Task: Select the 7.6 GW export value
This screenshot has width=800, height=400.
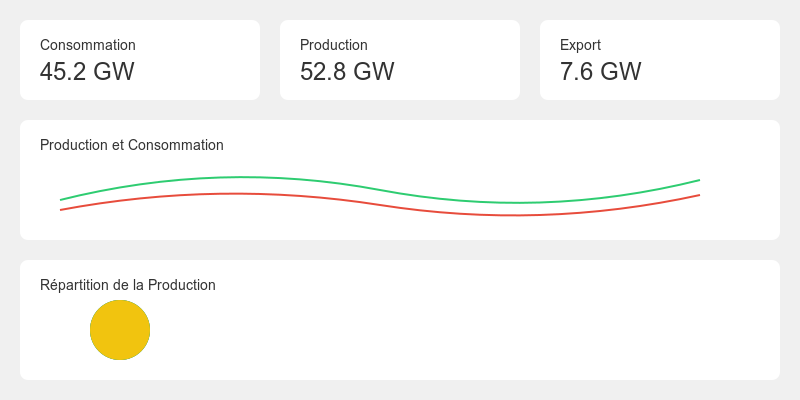Action: 601,71
